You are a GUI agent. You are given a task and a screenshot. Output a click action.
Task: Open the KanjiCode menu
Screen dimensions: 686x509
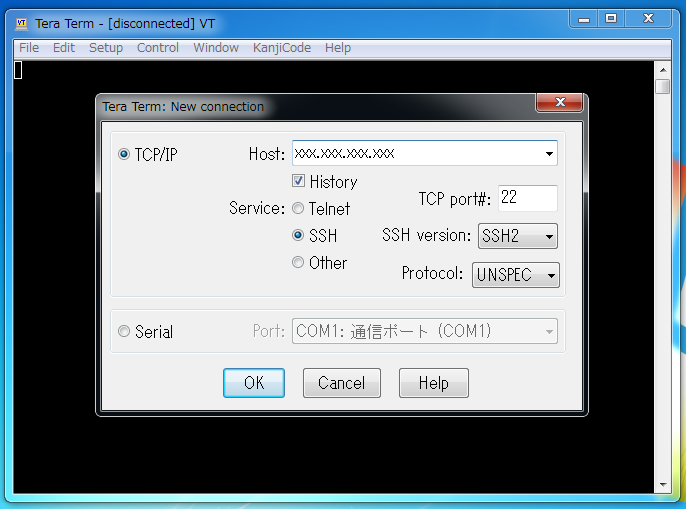point(282,48)
